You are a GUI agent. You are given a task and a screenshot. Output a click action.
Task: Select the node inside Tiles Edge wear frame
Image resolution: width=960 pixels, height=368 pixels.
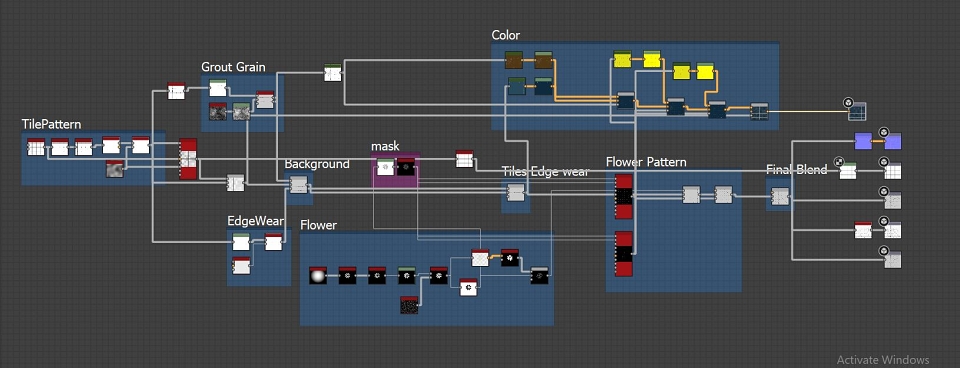tap(516, 192)
